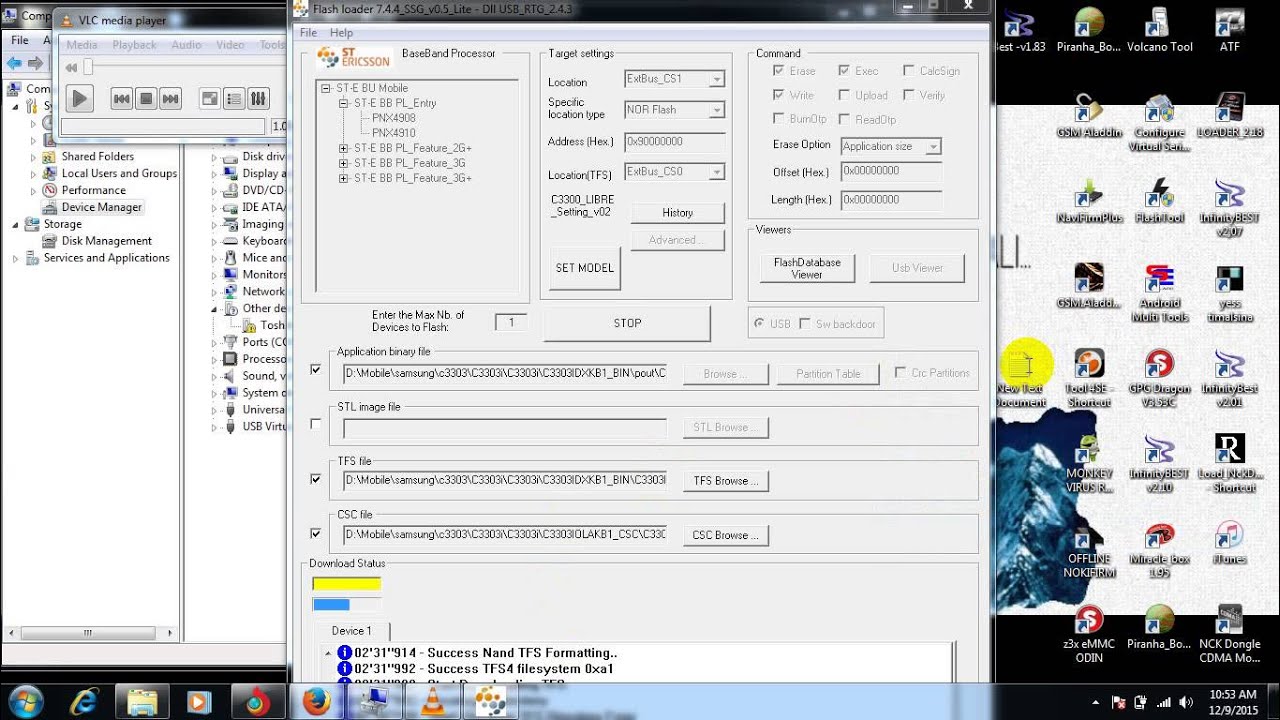Viewport: 1280px width, 720px height.
Task: Expand ST-E BB PL_Feature_2G+ node
Action: [343, 148]
